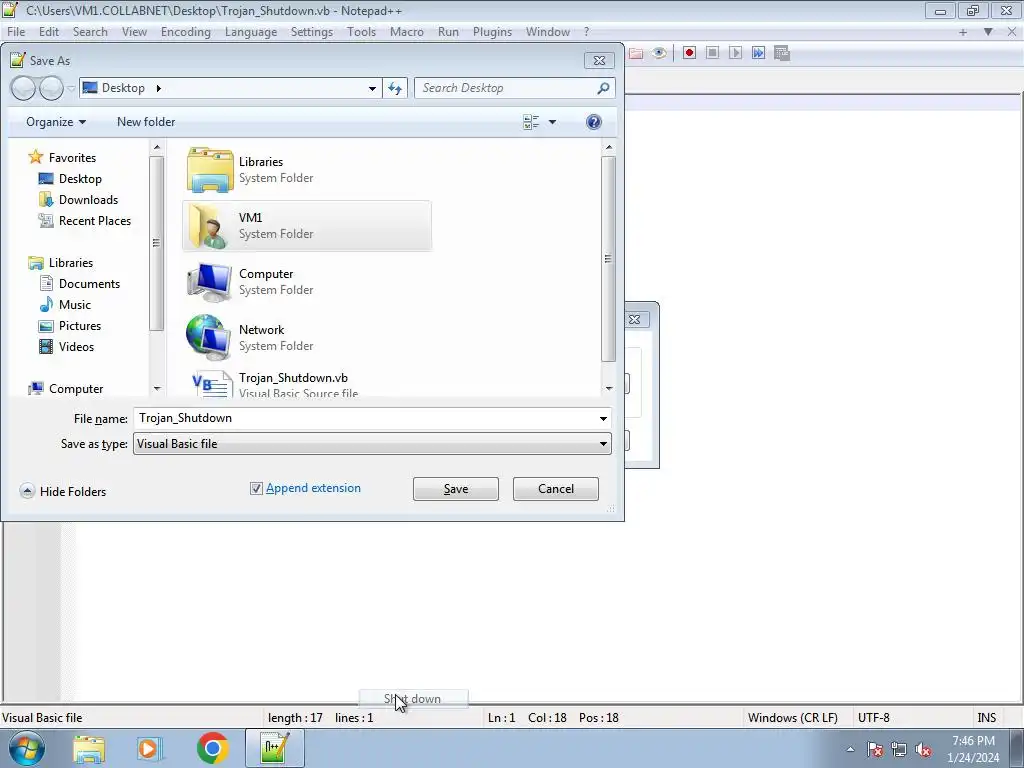Click the New folder button
Screen dimensions: 1024x768
tap(146, 122)
